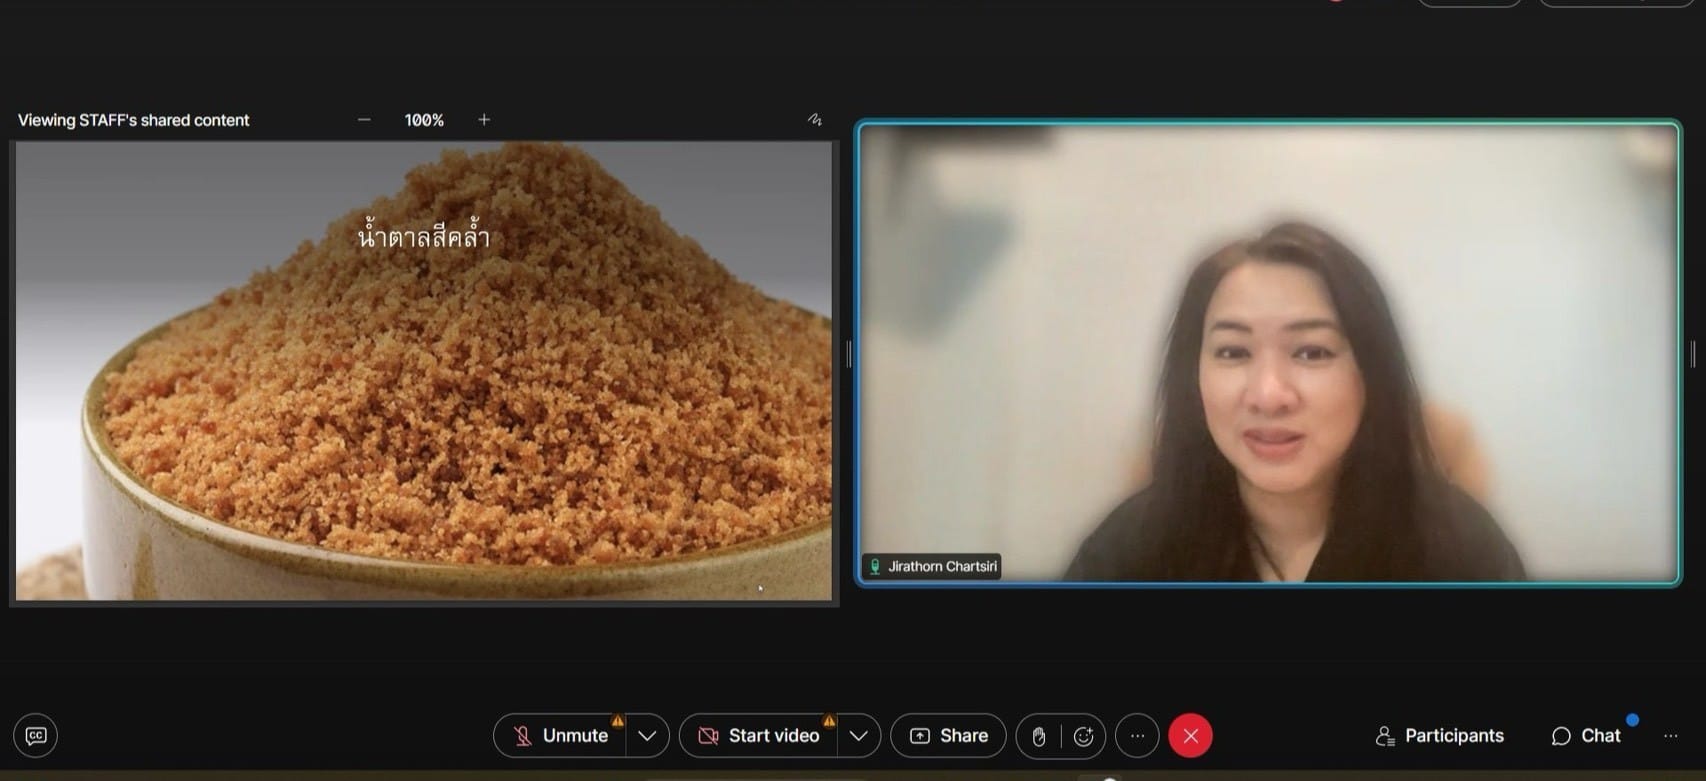Viewport: 1706px width, 781px height.
Task: Zoom out shared content with minus button
Action: coord(364,120)
